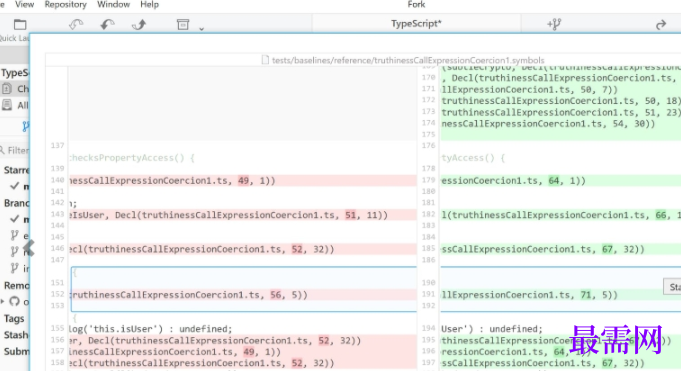
Task: Click removed line 140 ending 49, 1))
Action: click(x=242, y=180)
